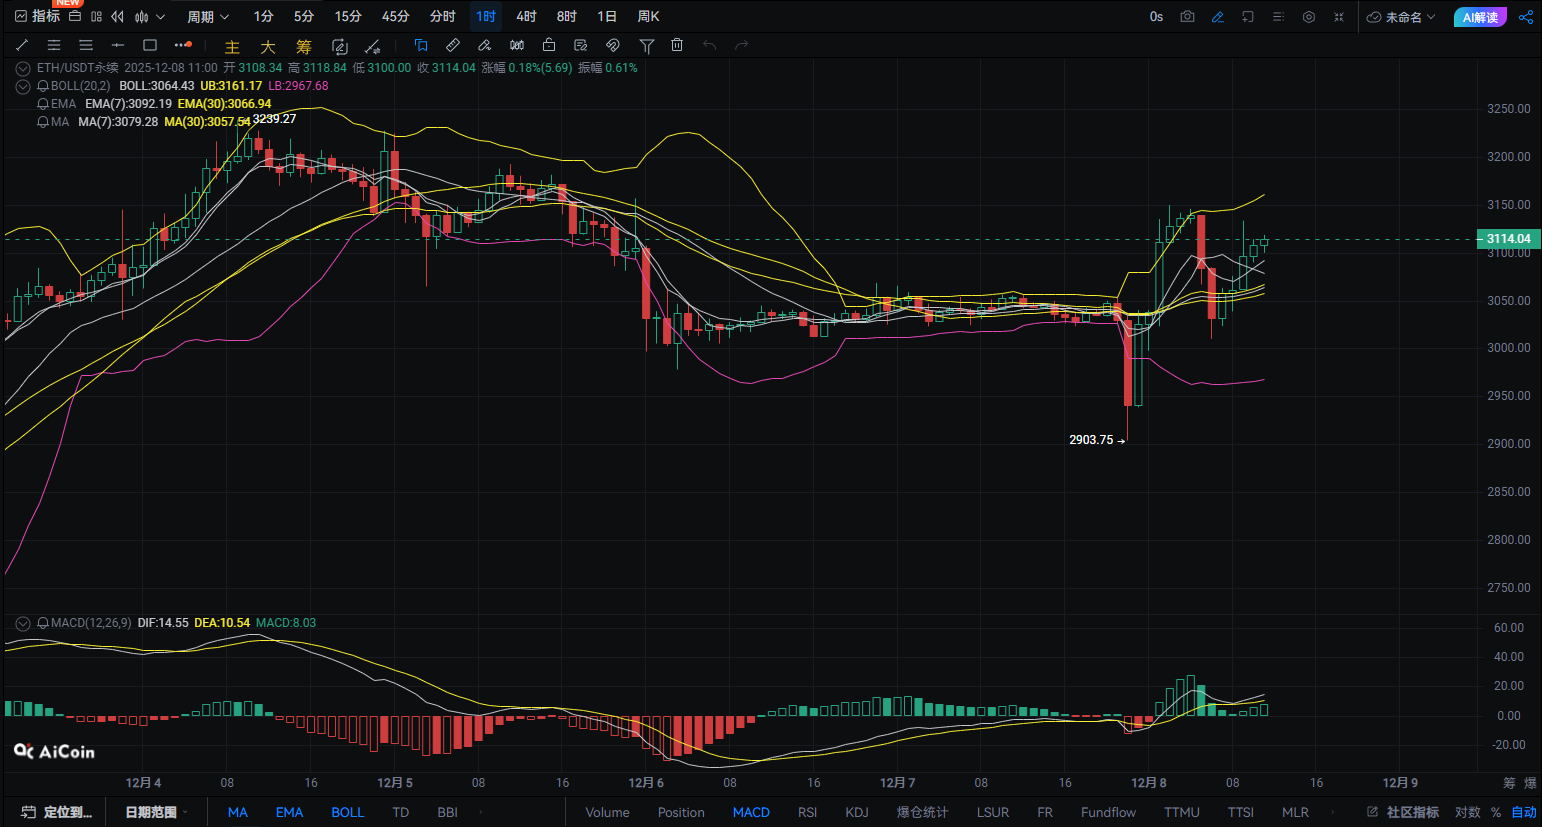This screenshot has width=1542, height=827.
Task: Open chart settings hexagon icon
Action: tap(1309, 17)
